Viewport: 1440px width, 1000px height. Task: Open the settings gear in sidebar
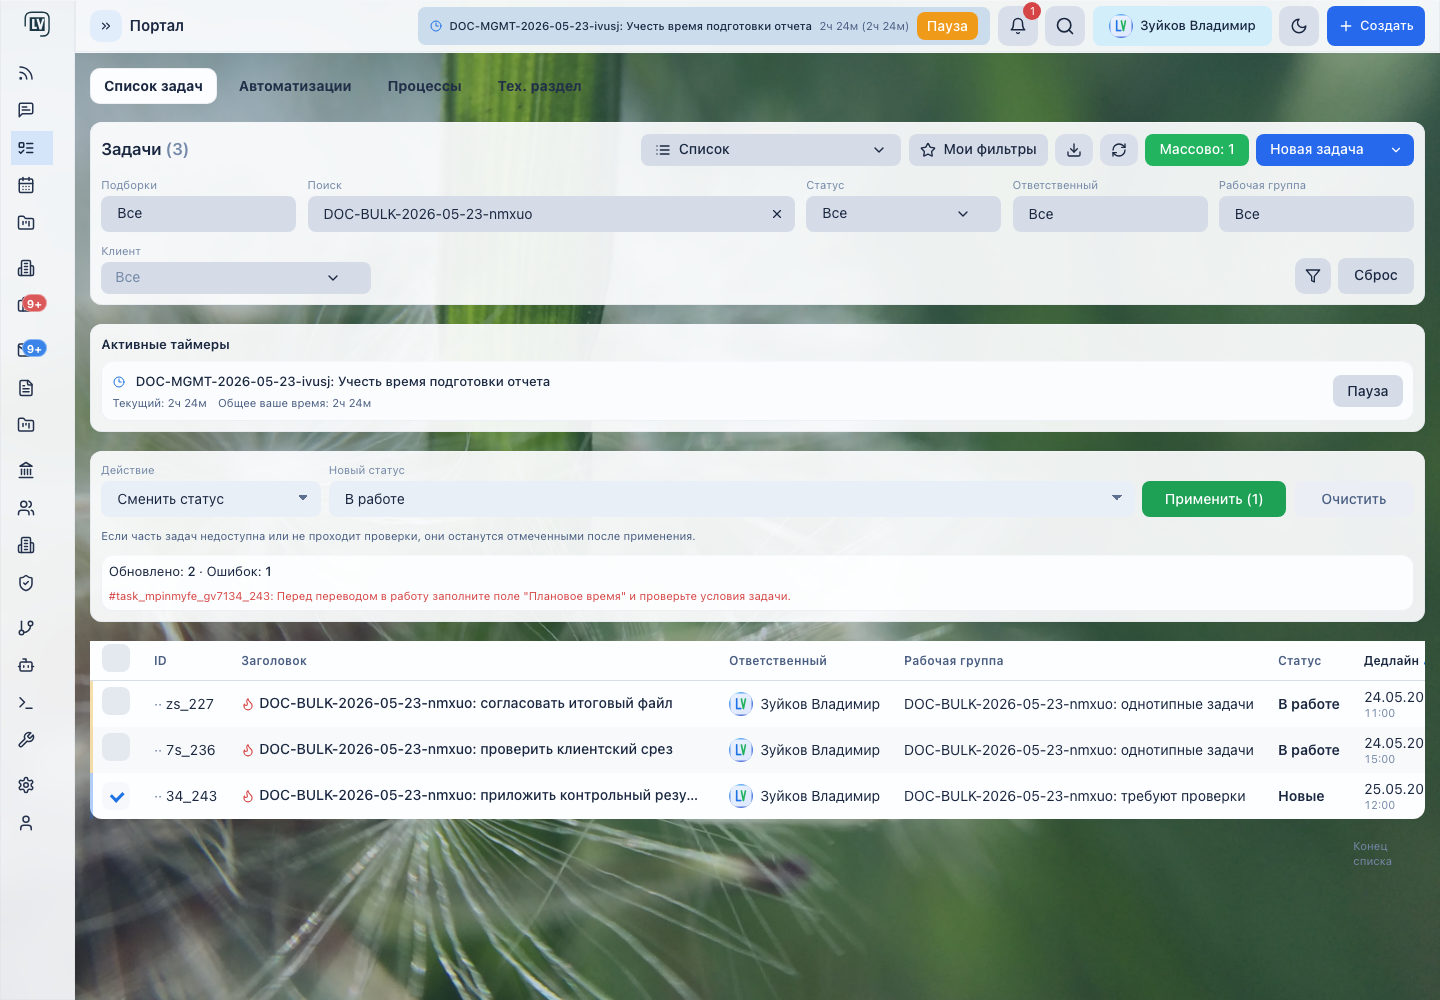[x=26, y=785]
